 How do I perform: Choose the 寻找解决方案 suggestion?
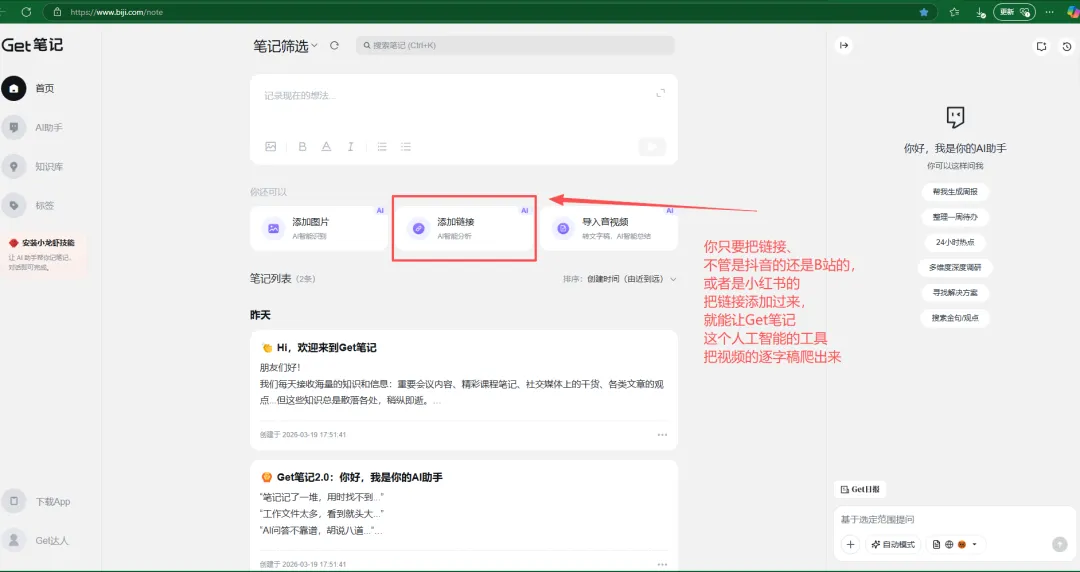tap(955, 293)
